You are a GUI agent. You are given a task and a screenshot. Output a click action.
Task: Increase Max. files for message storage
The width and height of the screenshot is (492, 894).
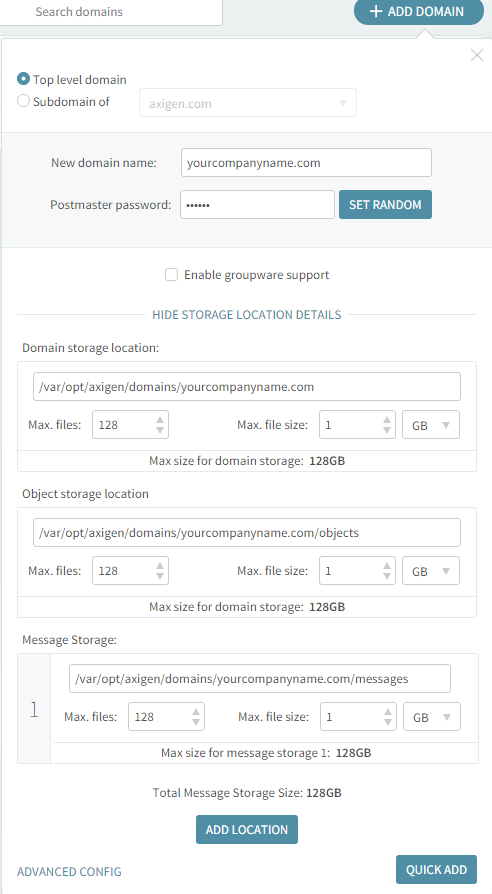pyautogui.click(x=196, y=712)
